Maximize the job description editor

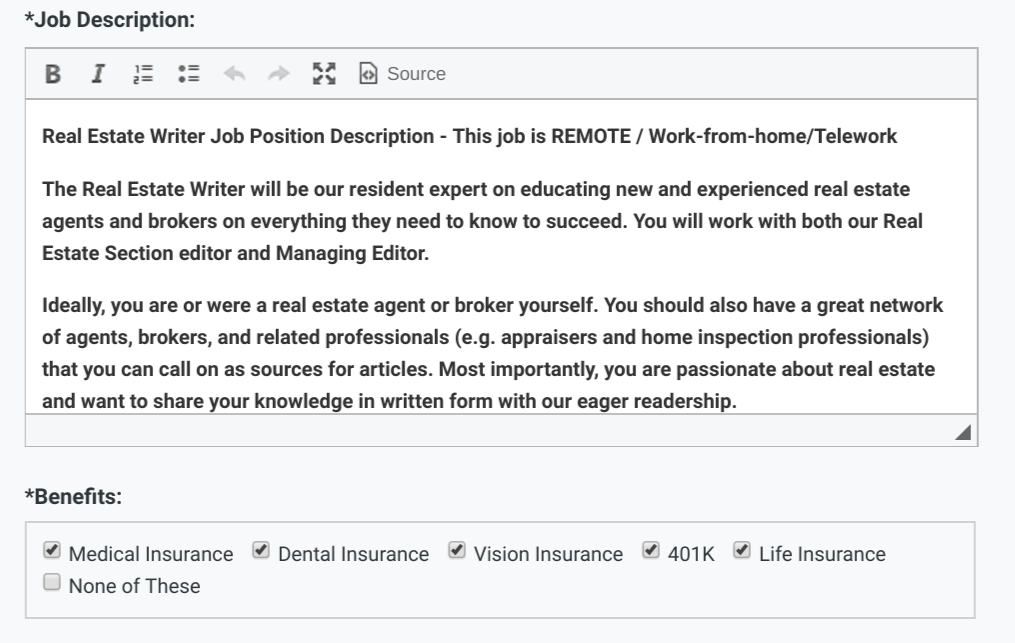(x=324, y=74)
